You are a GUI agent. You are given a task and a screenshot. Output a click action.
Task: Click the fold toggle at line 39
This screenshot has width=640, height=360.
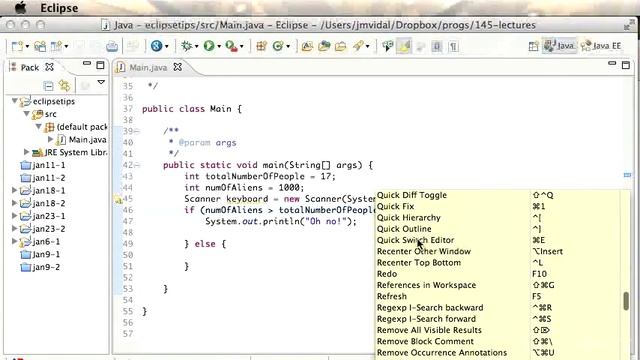[x=137, y=131]
